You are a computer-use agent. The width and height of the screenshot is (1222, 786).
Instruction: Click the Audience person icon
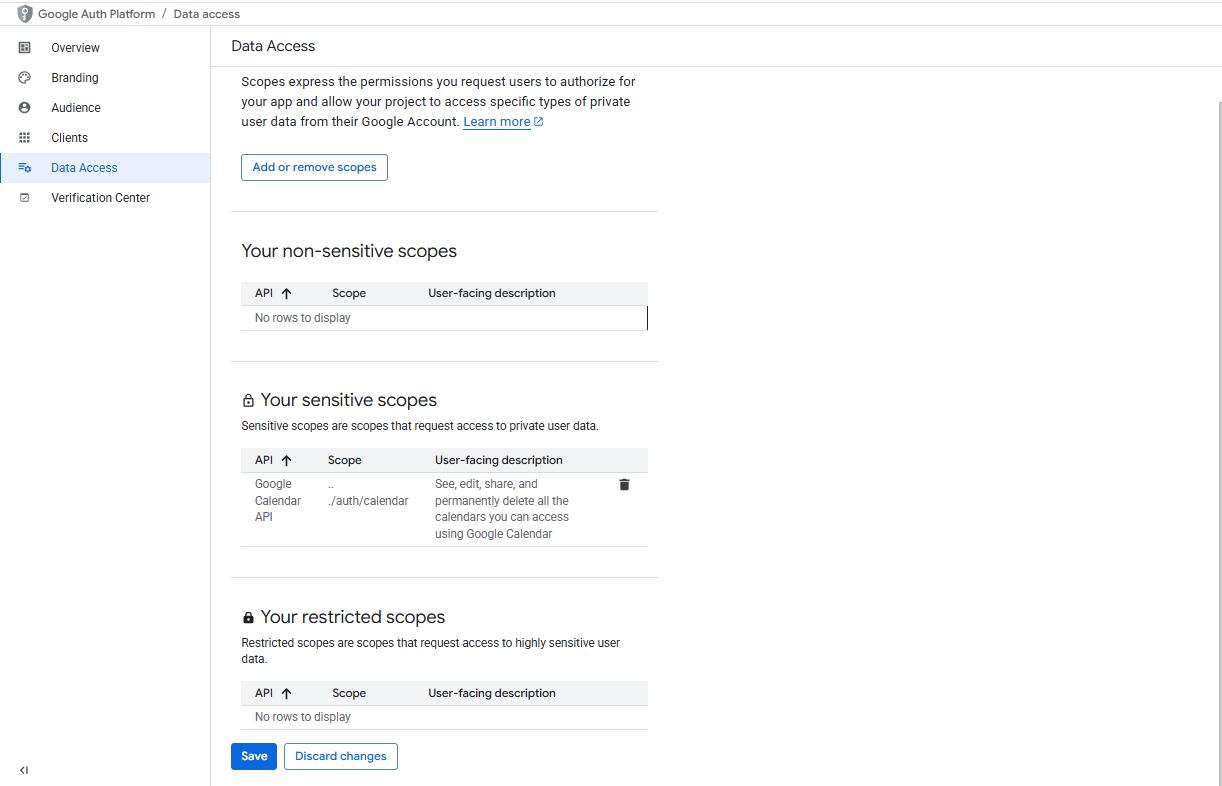click(x=25, y=108)
